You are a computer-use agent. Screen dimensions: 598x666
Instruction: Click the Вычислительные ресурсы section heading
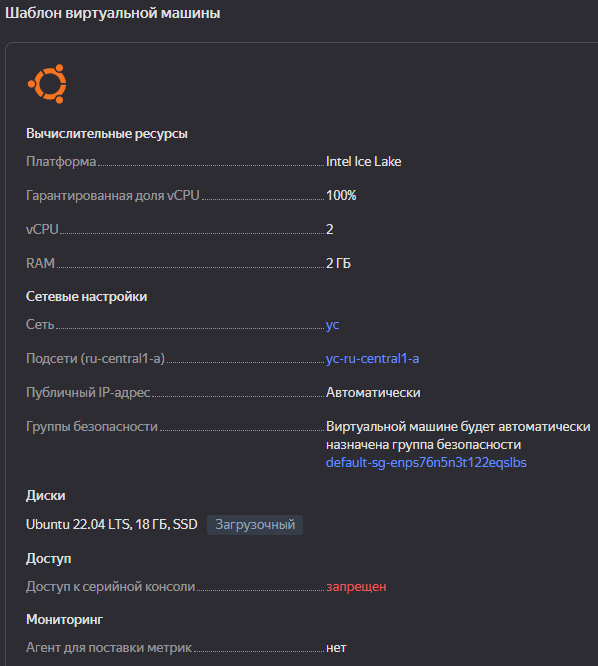pos(107,133)
